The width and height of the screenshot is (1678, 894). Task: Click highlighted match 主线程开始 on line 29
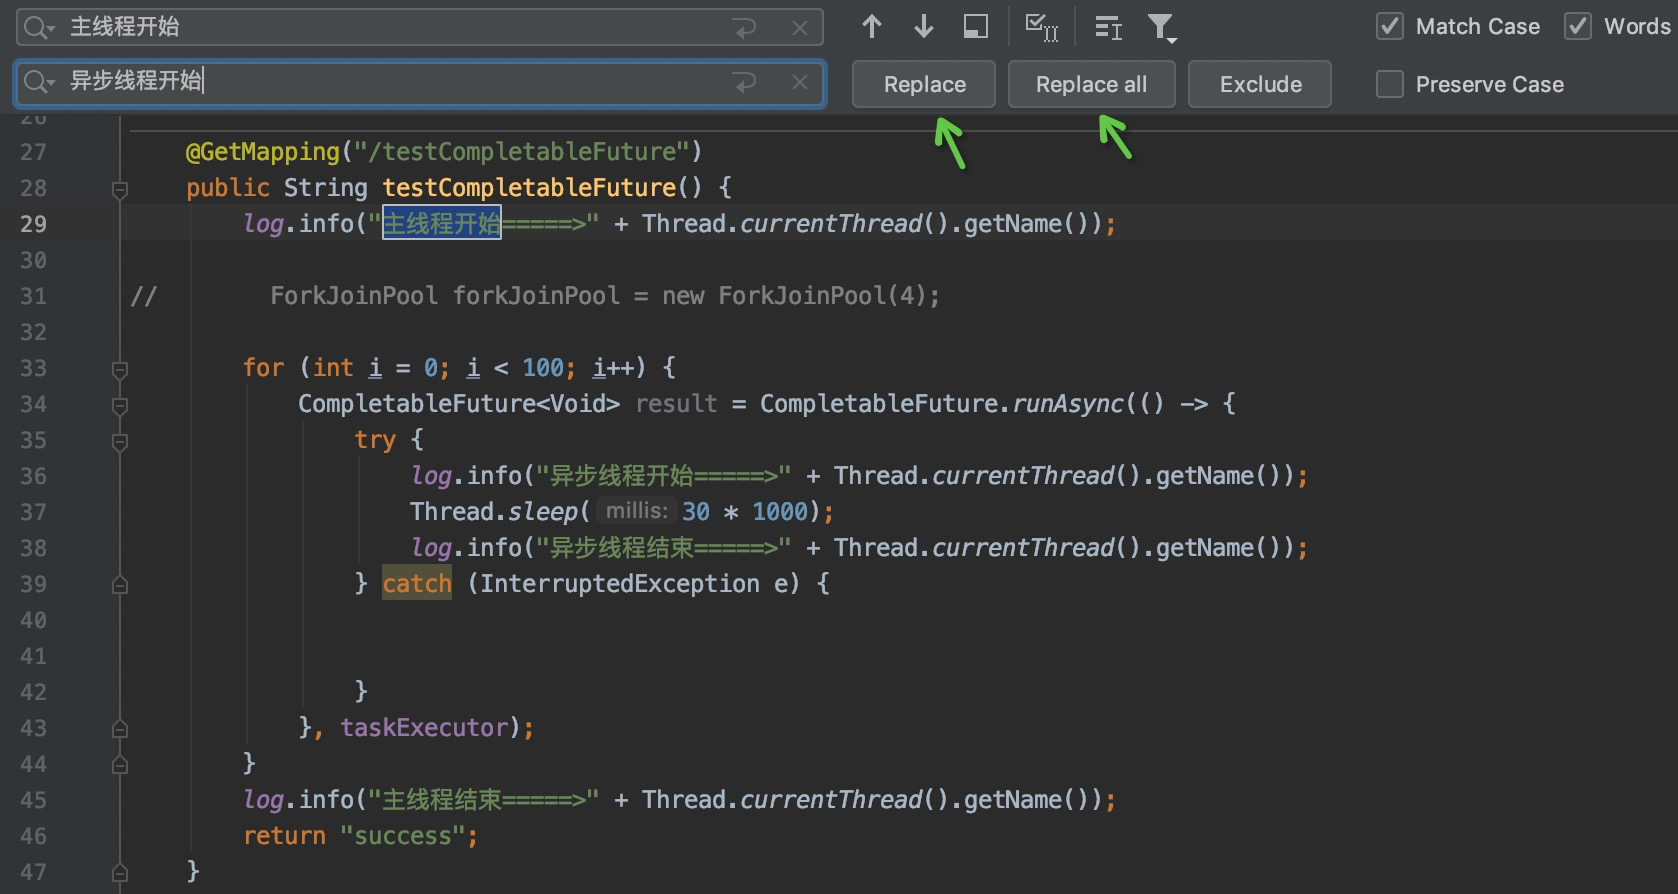tap(442, 223)
